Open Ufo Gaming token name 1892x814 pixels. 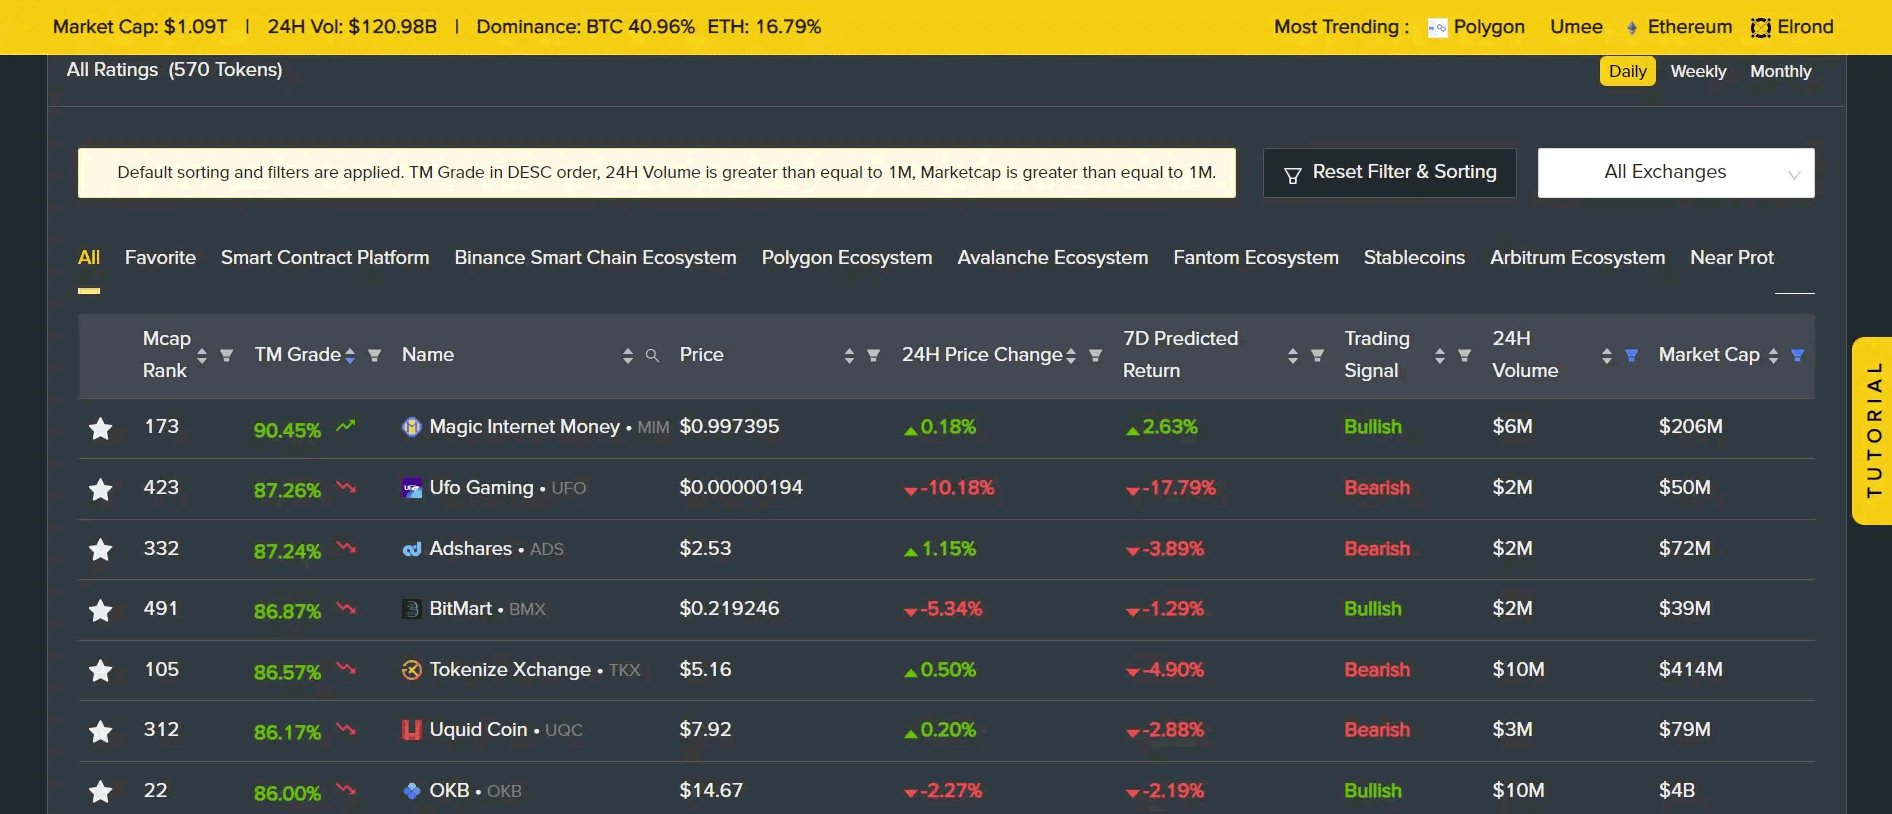tap(481, 488)
